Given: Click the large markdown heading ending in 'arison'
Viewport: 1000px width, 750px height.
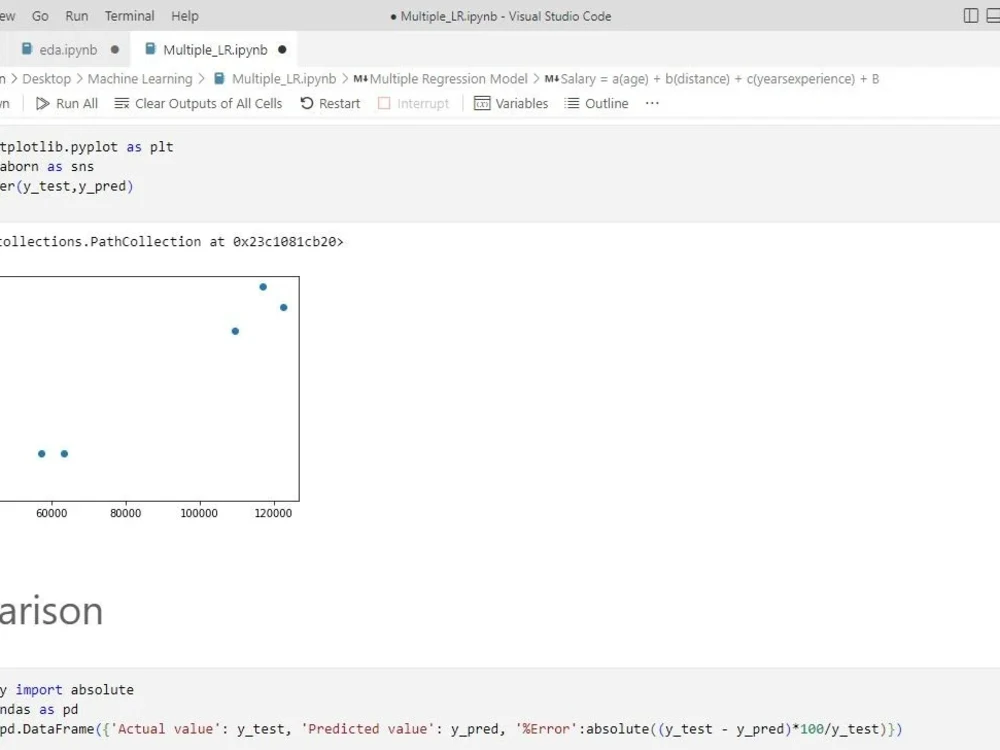Looking at the screenshot, I should [51, 611].
